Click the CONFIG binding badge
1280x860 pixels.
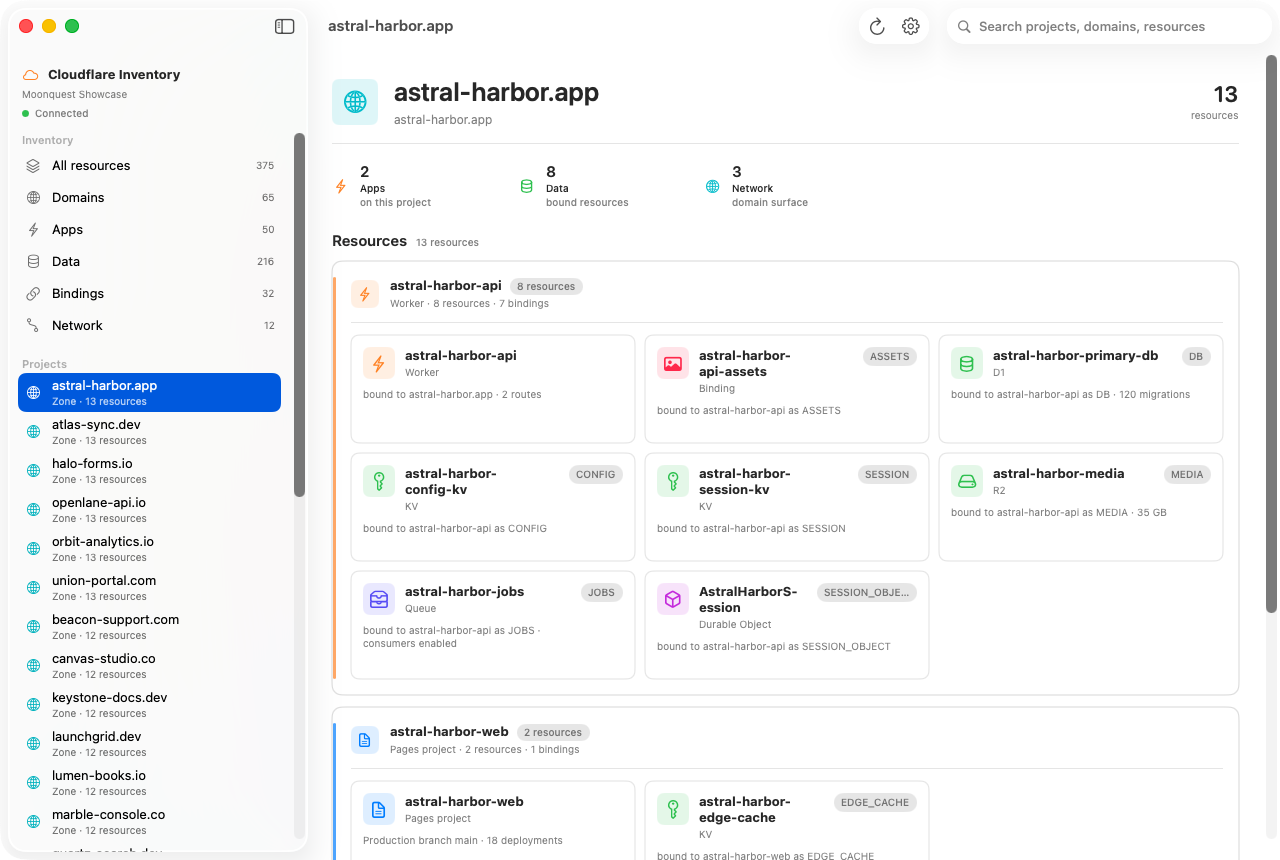pos(596,474)
